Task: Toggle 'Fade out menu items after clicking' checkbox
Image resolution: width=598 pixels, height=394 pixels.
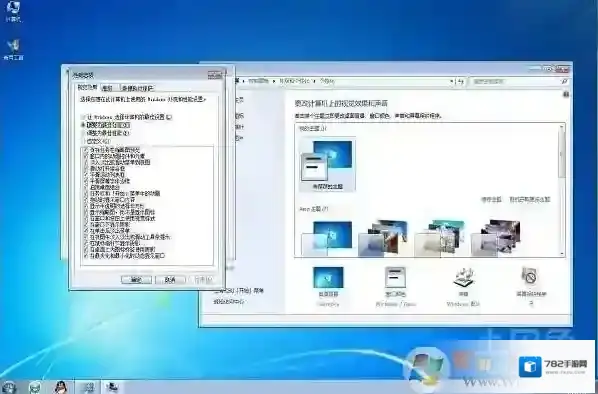Action: point(86,231)
